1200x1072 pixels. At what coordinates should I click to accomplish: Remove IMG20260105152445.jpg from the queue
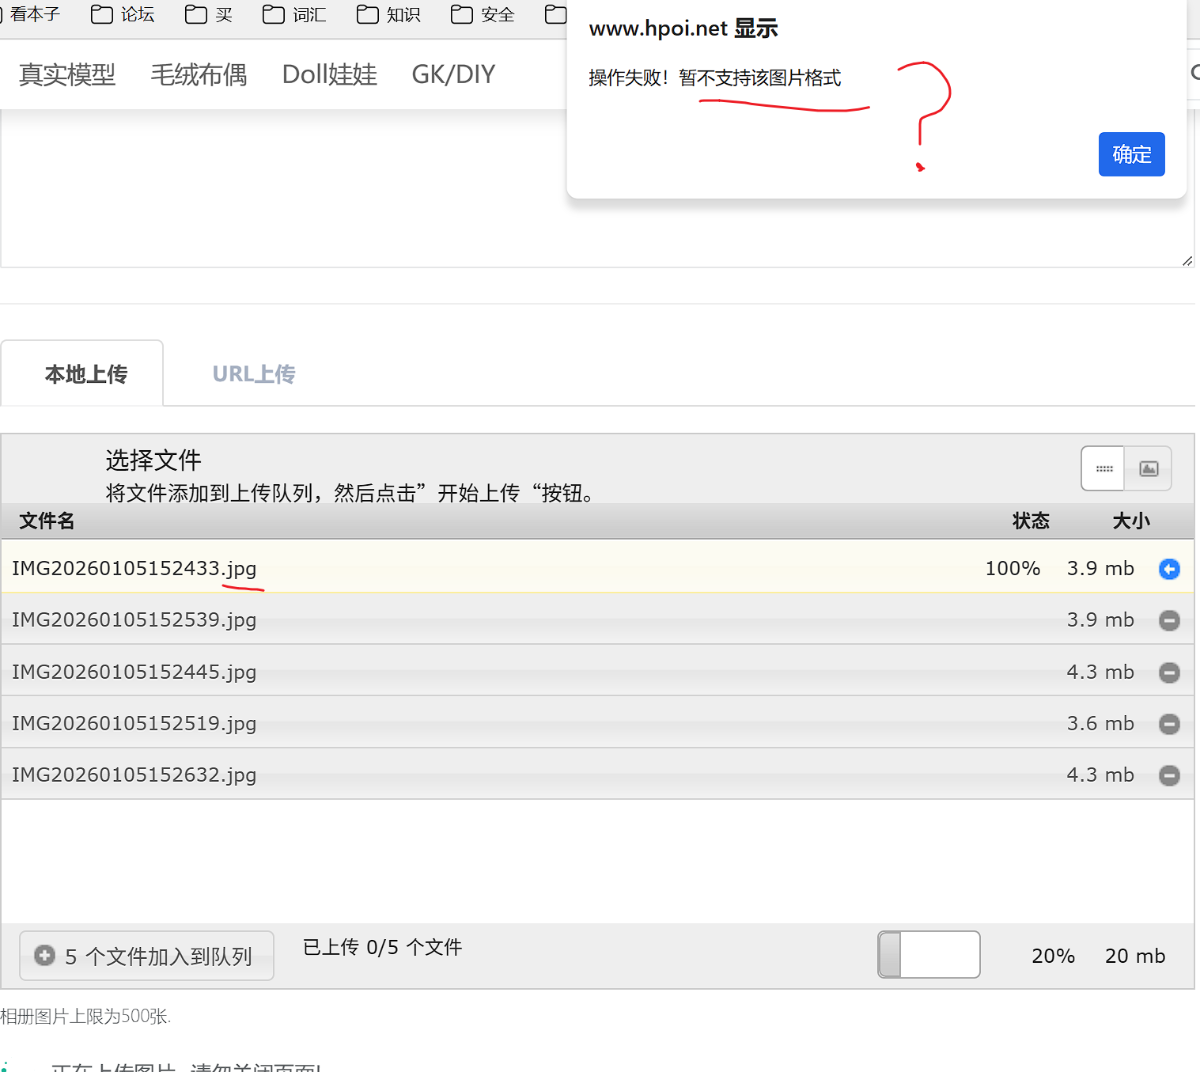(x=1169, y=672)
